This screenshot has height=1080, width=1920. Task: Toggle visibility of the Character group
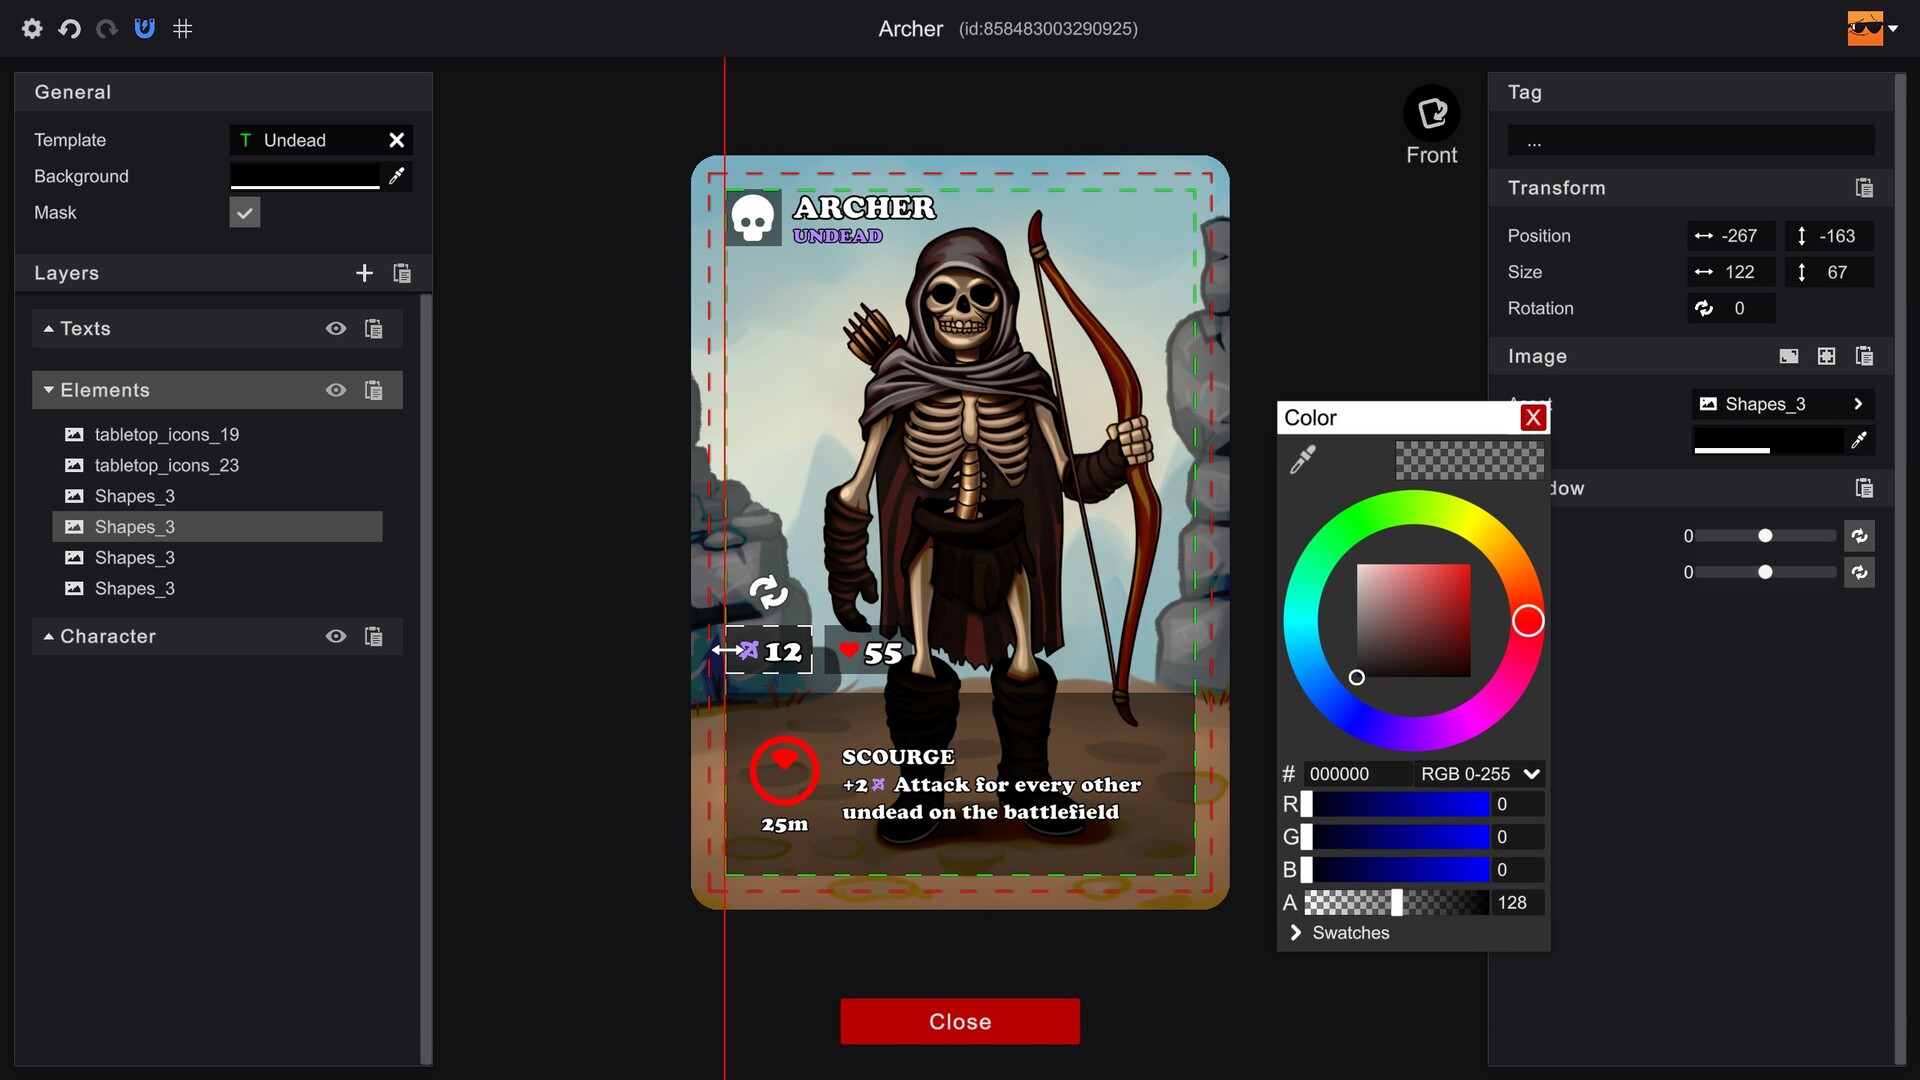(x=335, y=636)
